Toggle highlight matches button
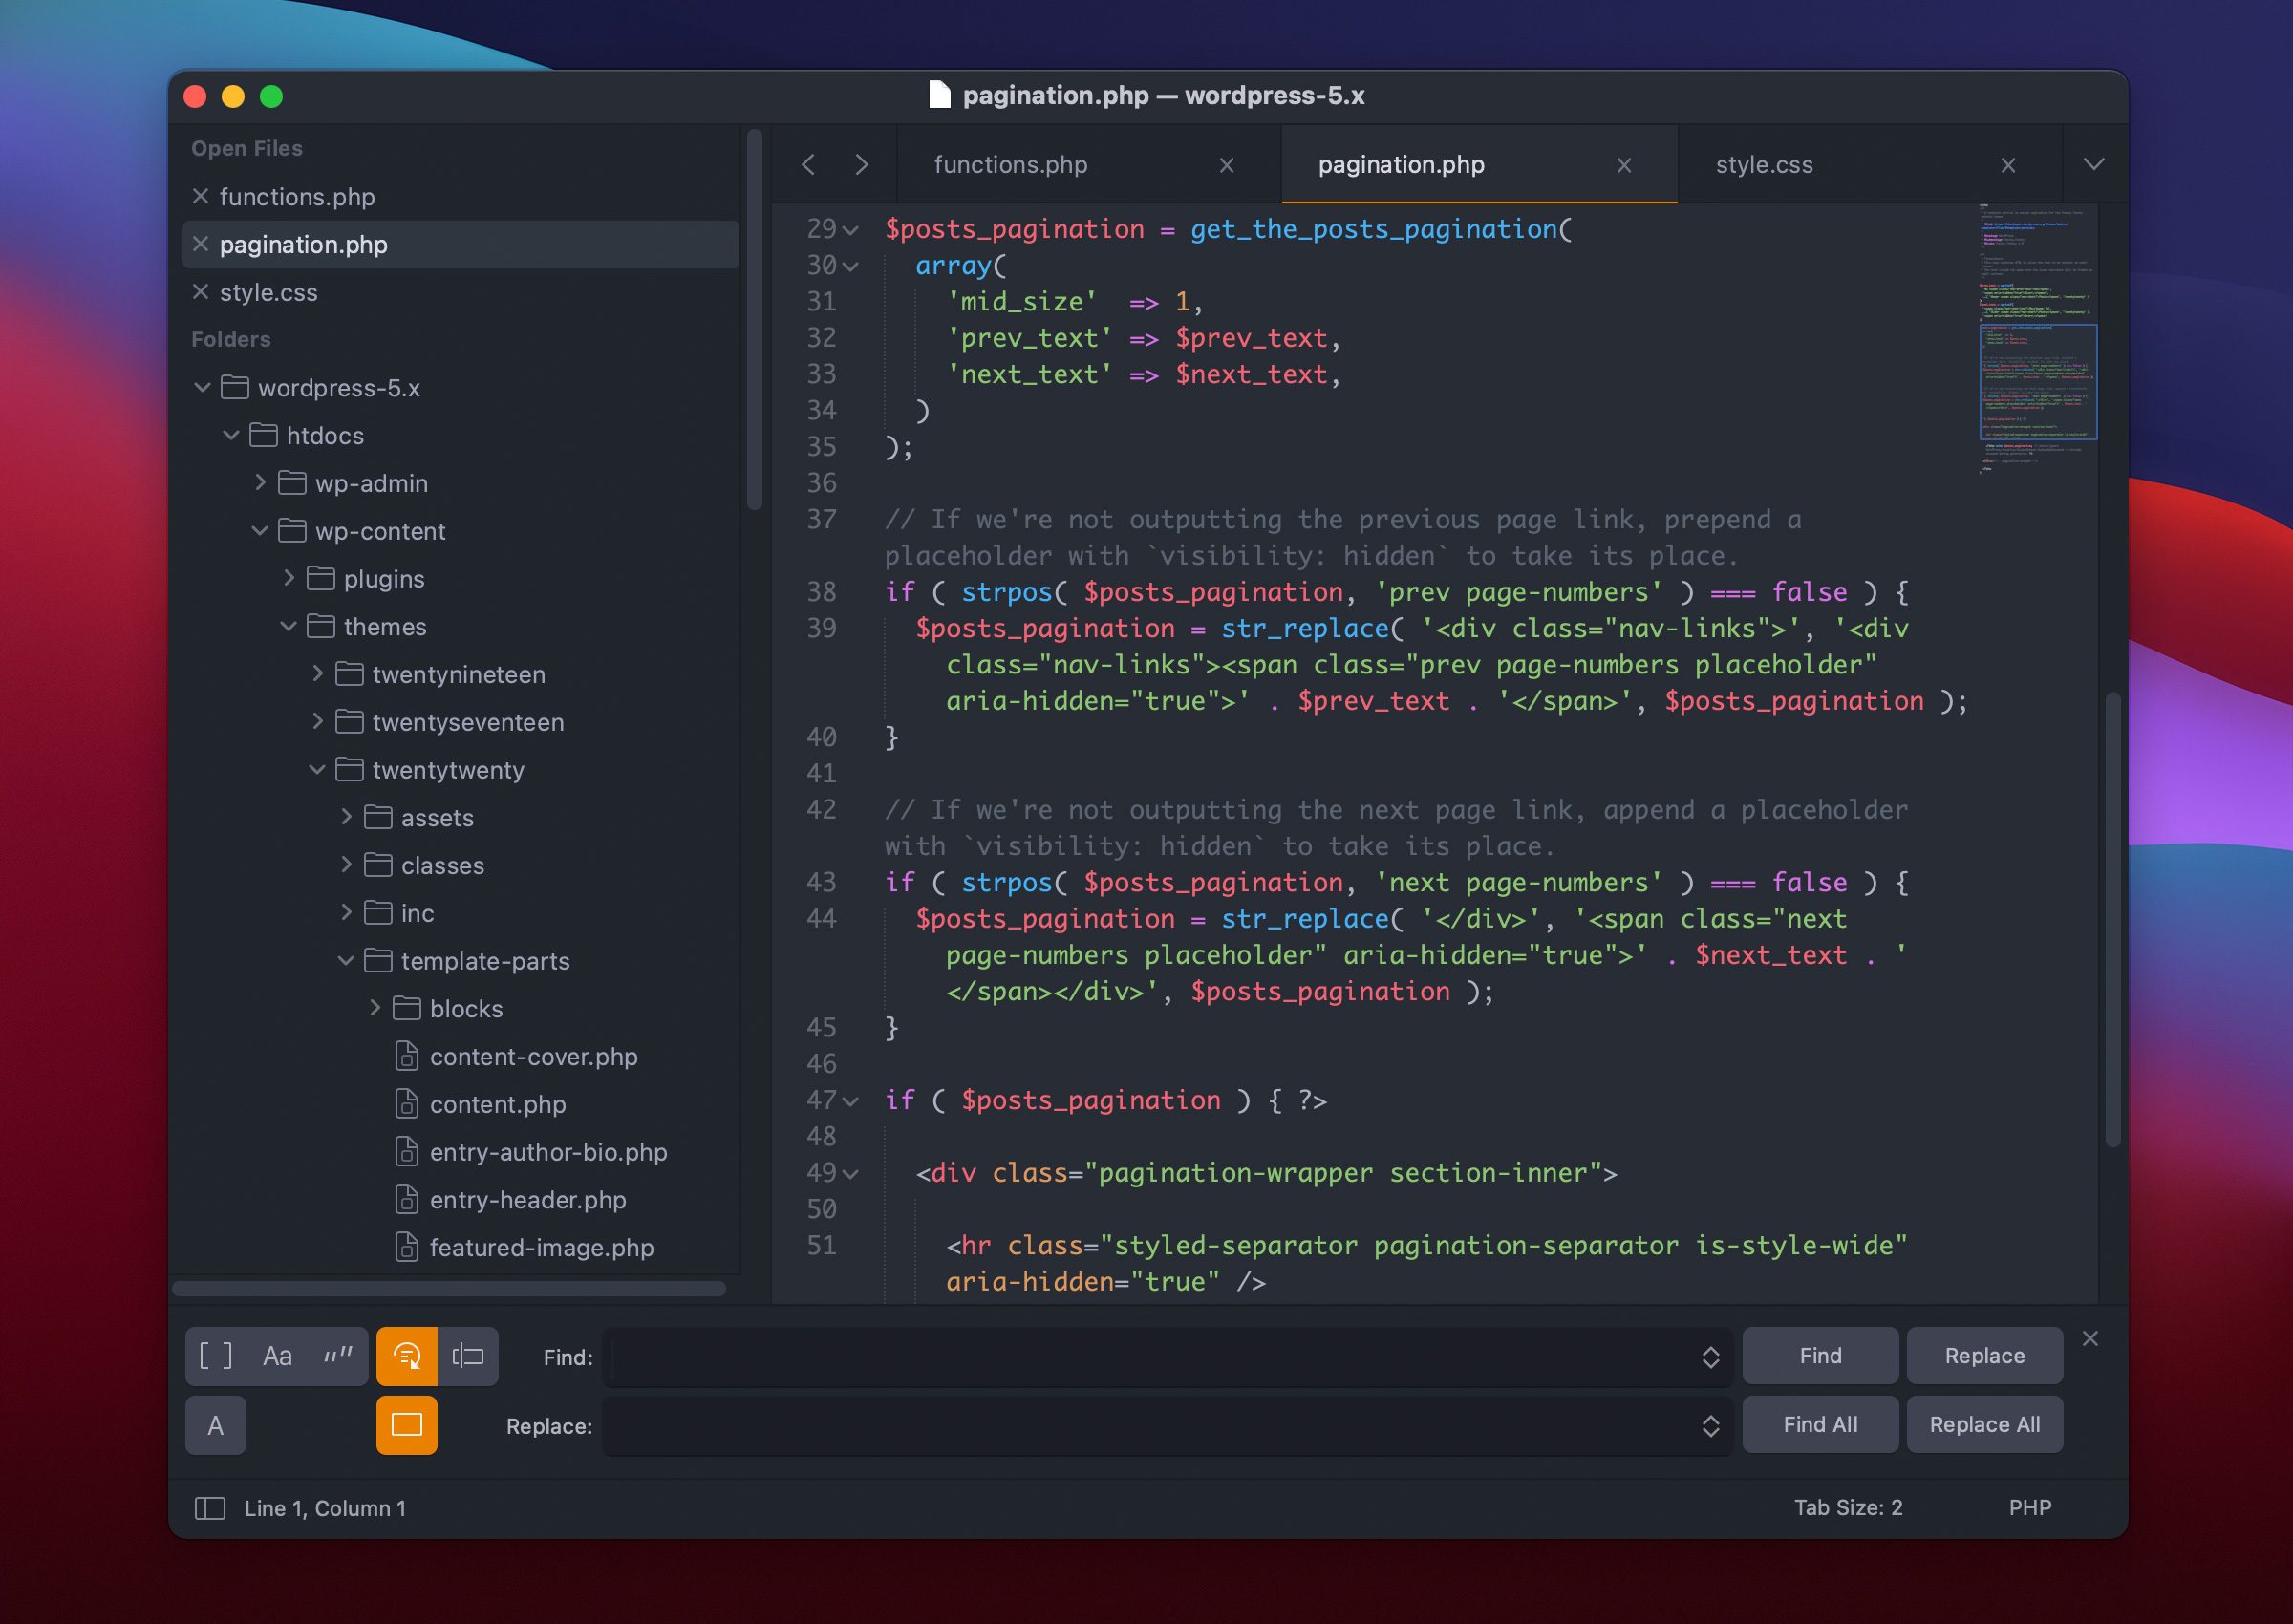The height and width of the screenshot is (1624, 2293). [x=406, y=1424]
